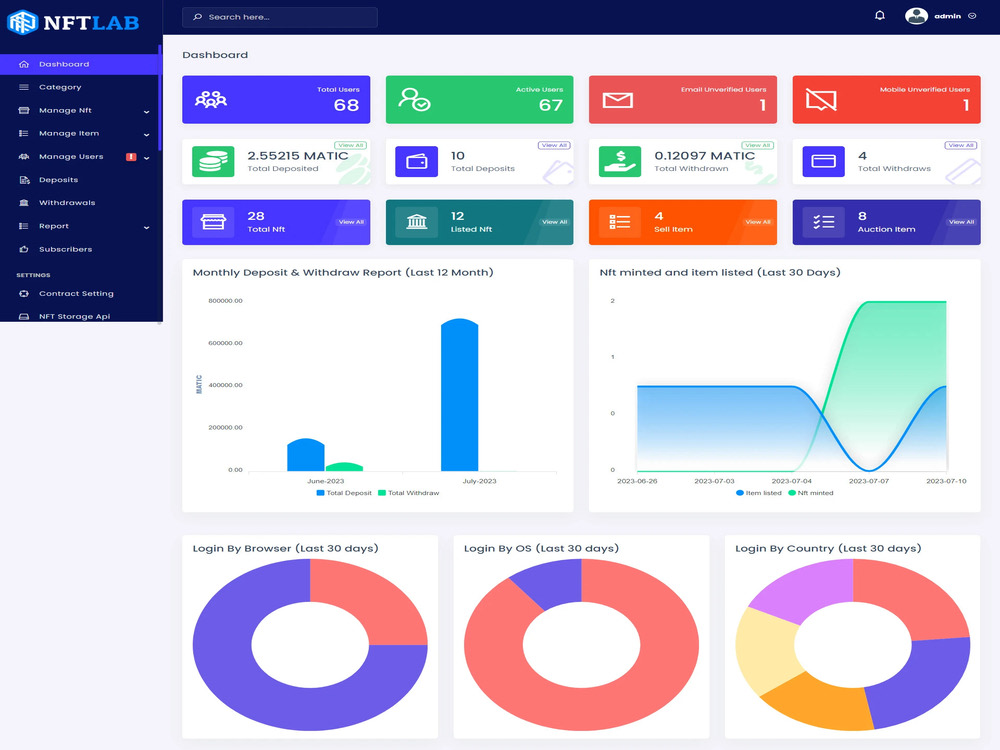Viewport: 1000px width, 750px height.
Task: Open the notification bell
Action: (x=879, y=16)
